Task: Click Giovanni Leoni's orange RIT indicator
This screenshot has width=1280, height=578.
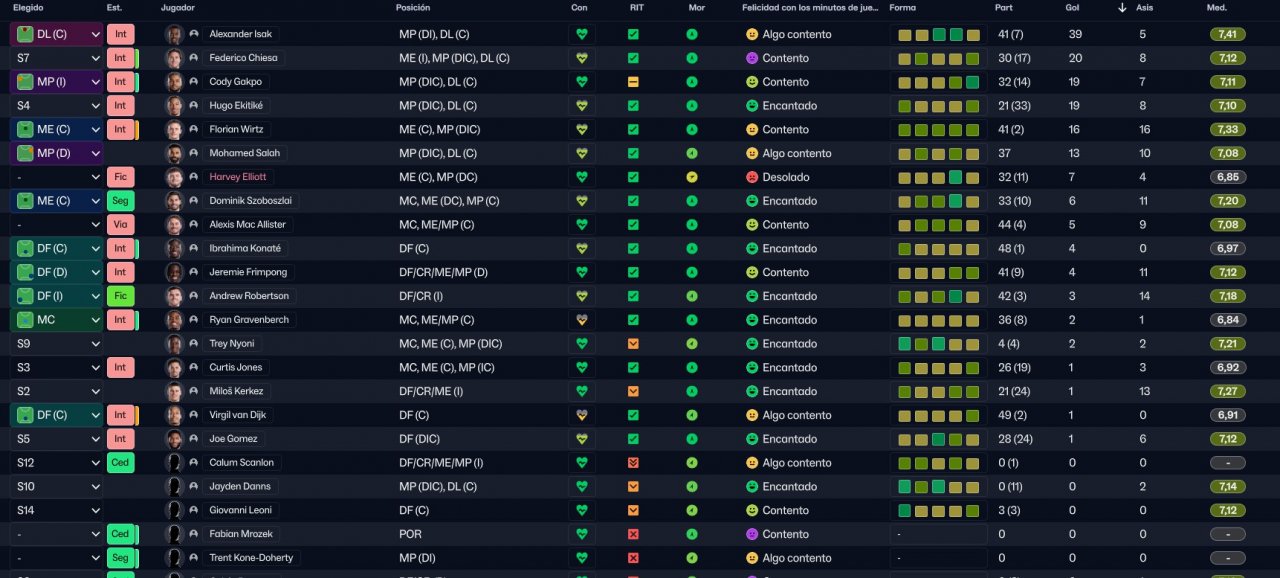Action: (x=633, y=511)
